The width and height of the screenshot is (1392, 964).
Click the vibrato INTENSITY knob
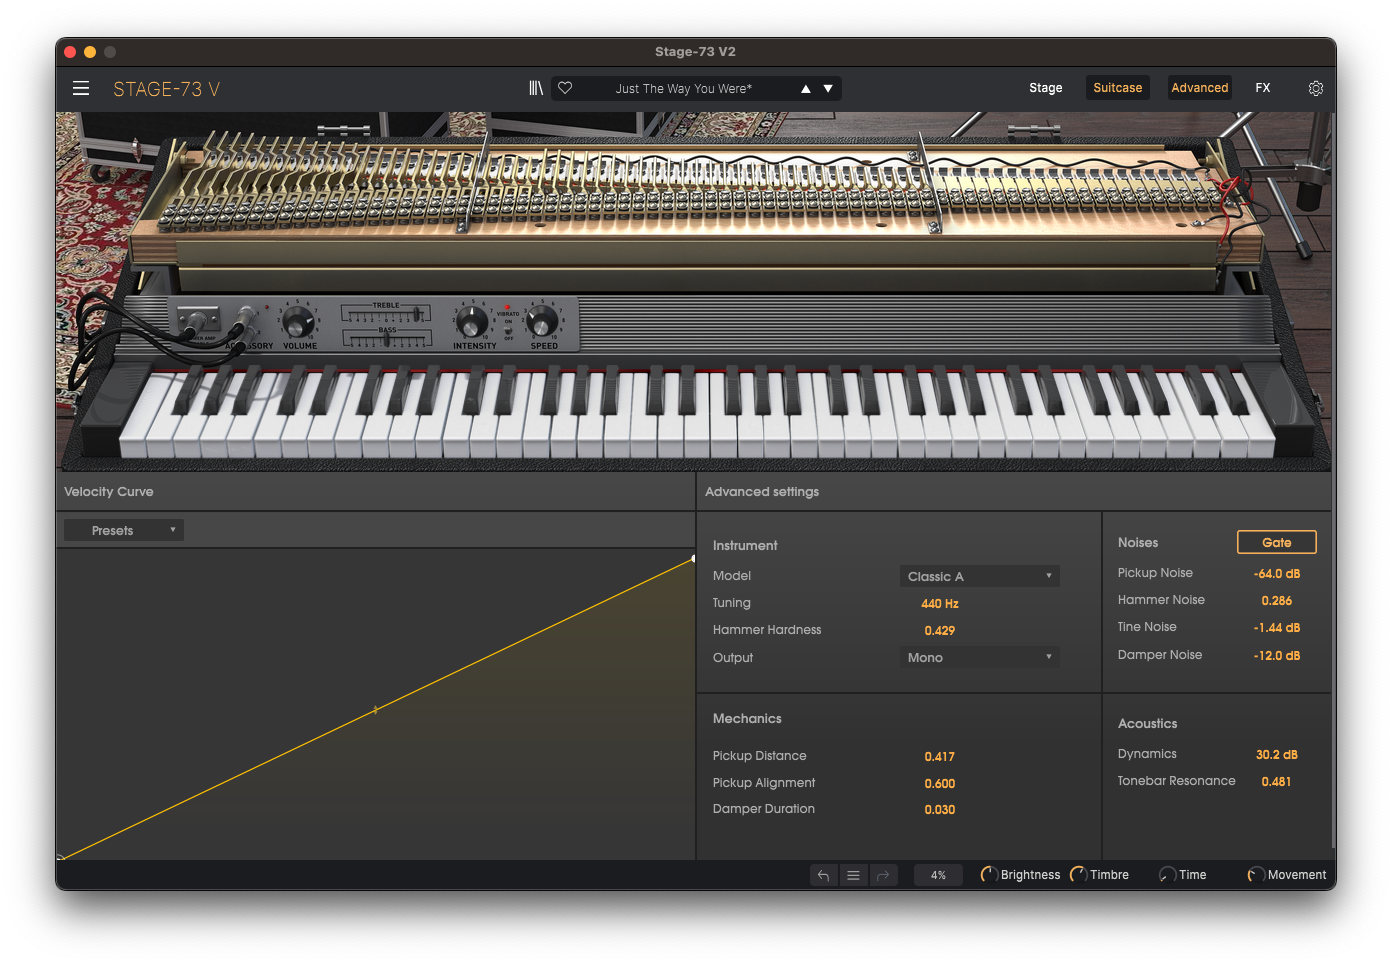pyautogui.click(x=472, y=322)
